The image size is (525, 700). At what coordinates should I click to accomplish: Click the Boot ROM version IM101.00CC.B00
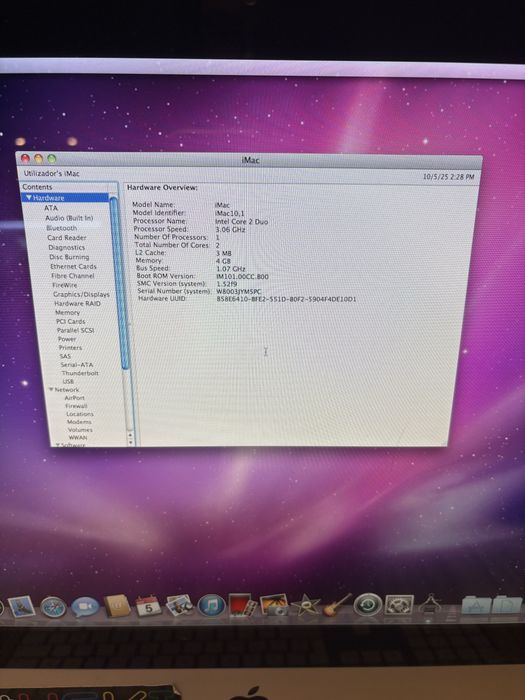(x=242, y=277)
